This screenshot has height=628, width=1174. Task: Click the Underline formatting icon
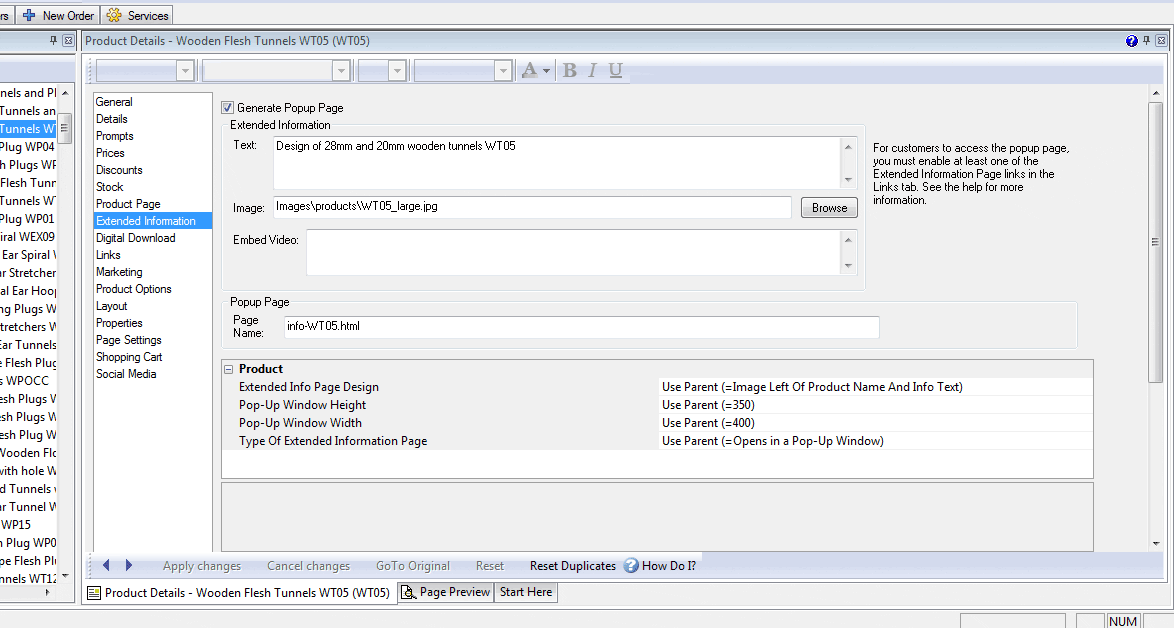coord(615,70)
